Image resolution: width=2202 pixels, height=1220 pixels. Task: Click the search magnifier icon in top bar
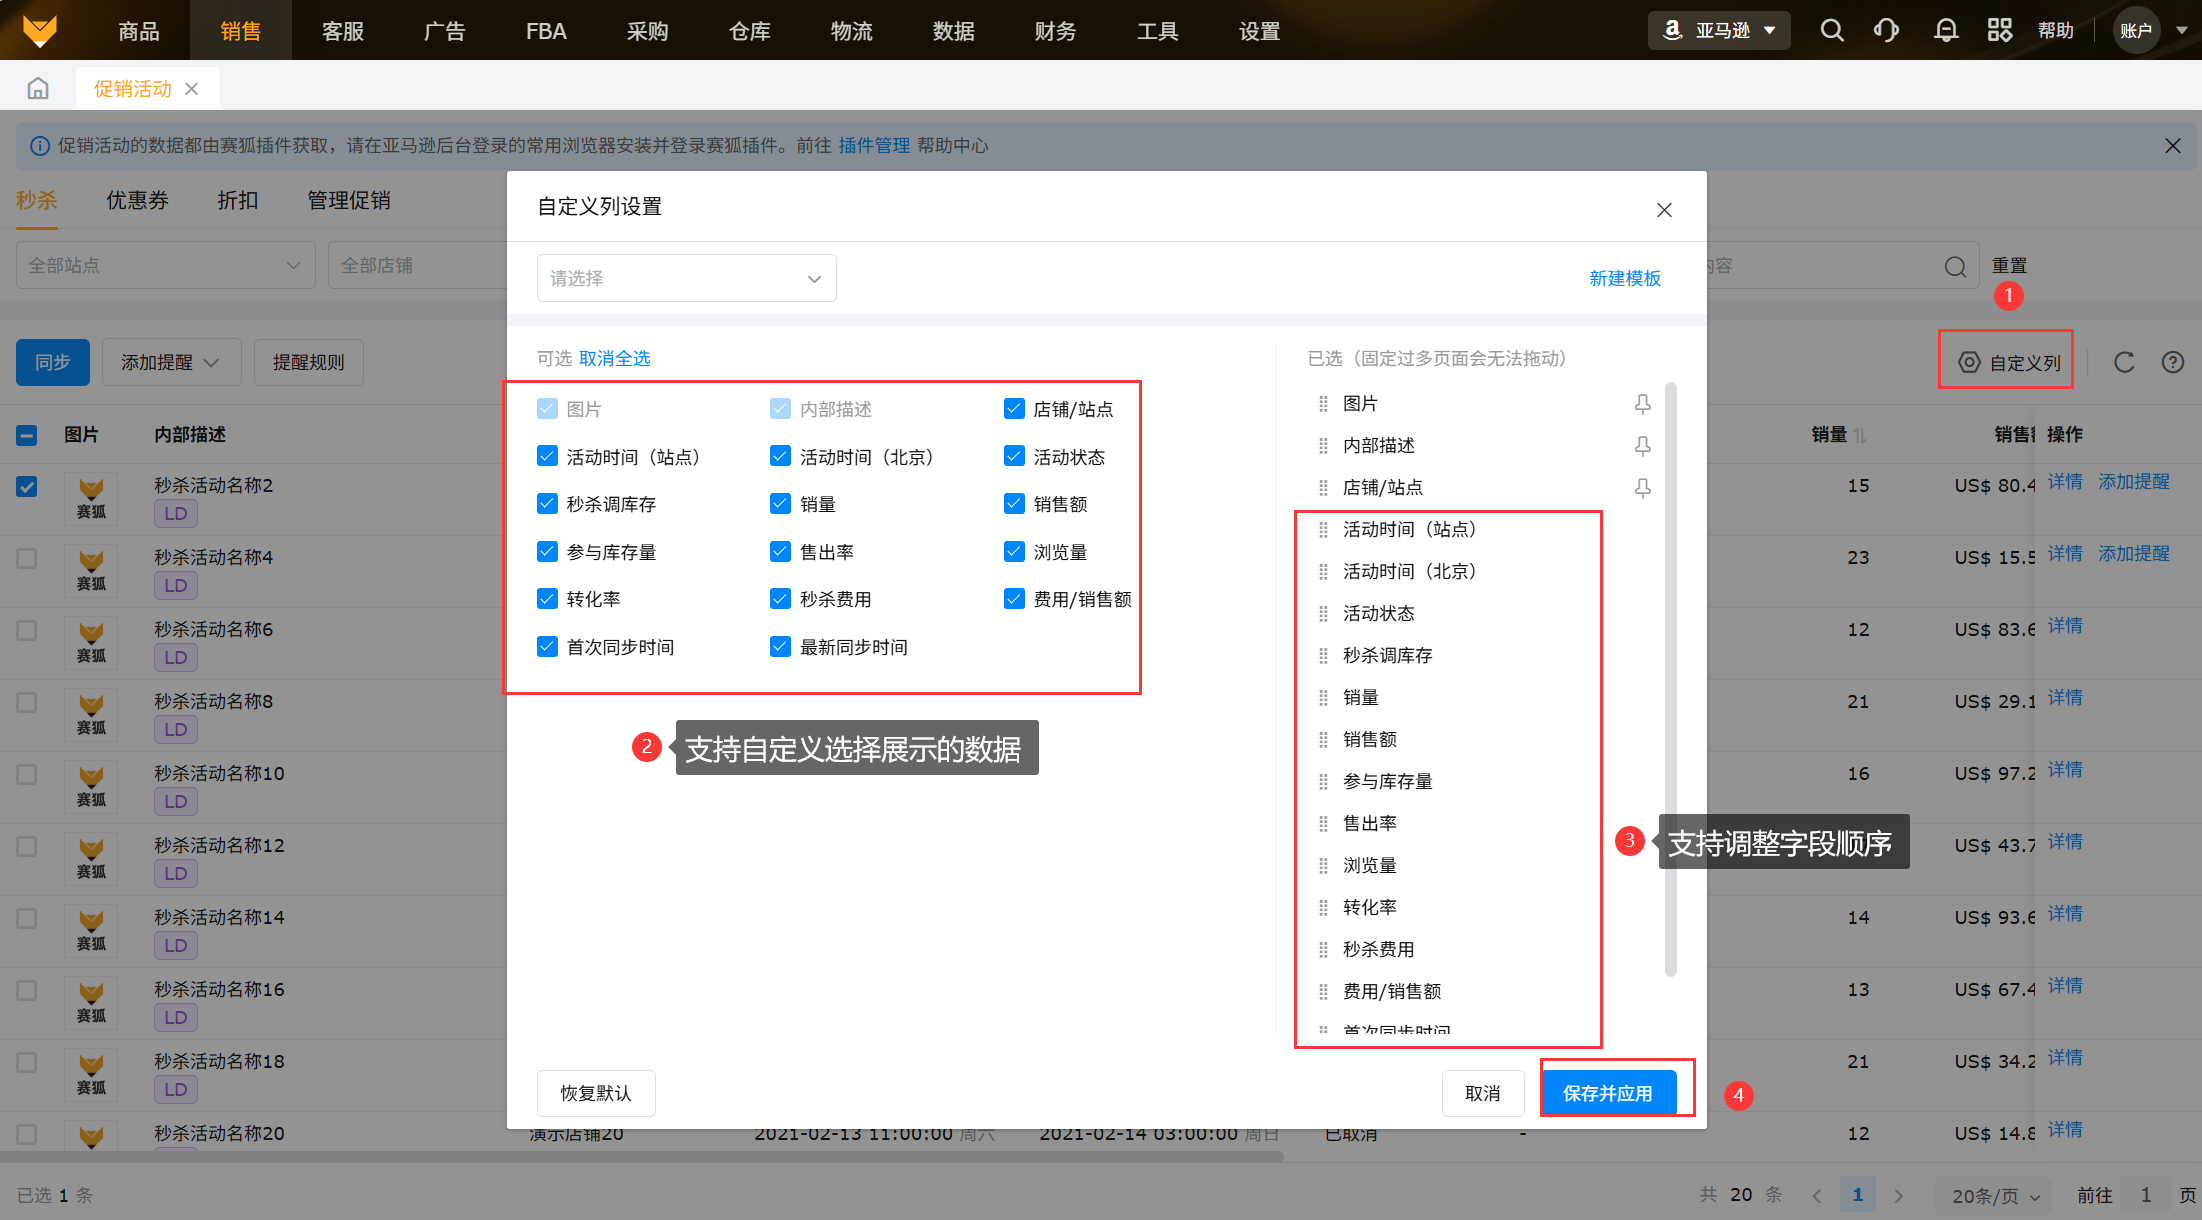tap(1831, 30)
